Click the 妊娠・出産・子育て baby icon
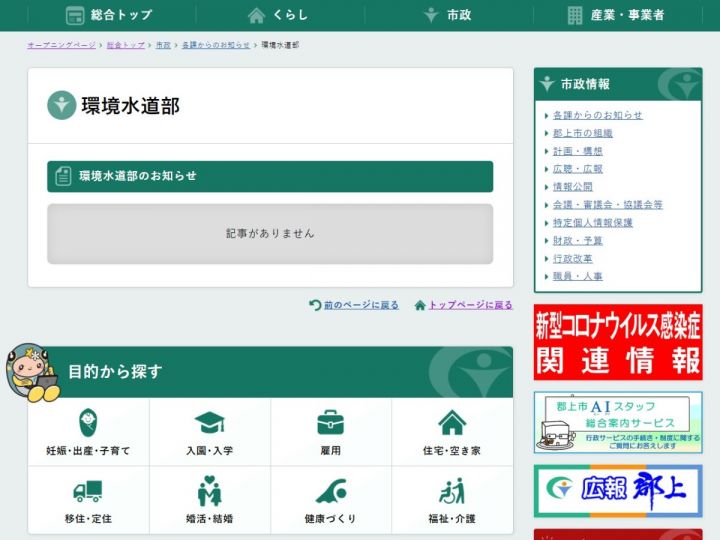This screenshot has width=720, height=540. [88, 422]
